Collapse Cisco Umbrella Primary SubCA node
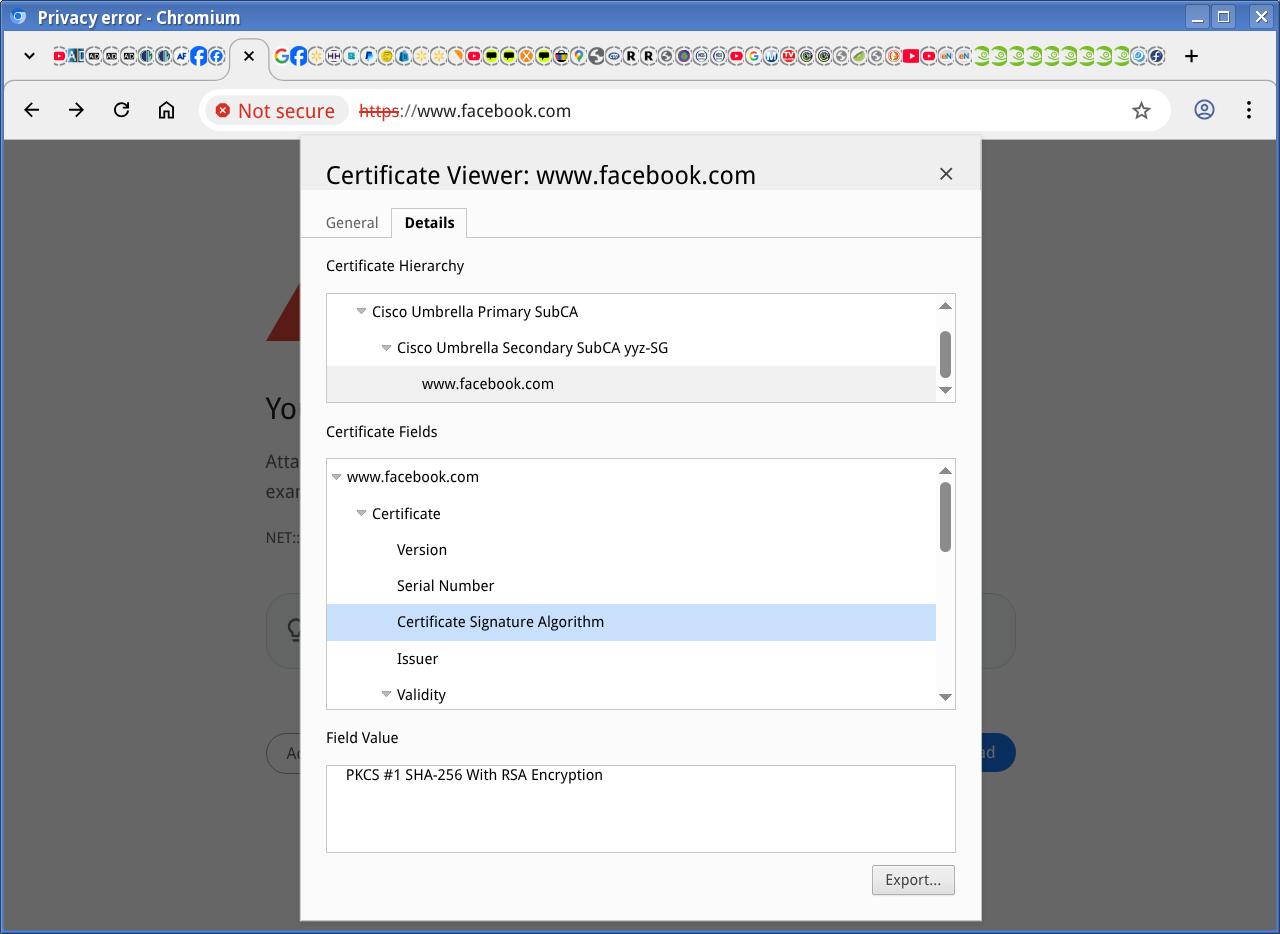Screen dimensions: 1280x934 (x=361, y=312)
